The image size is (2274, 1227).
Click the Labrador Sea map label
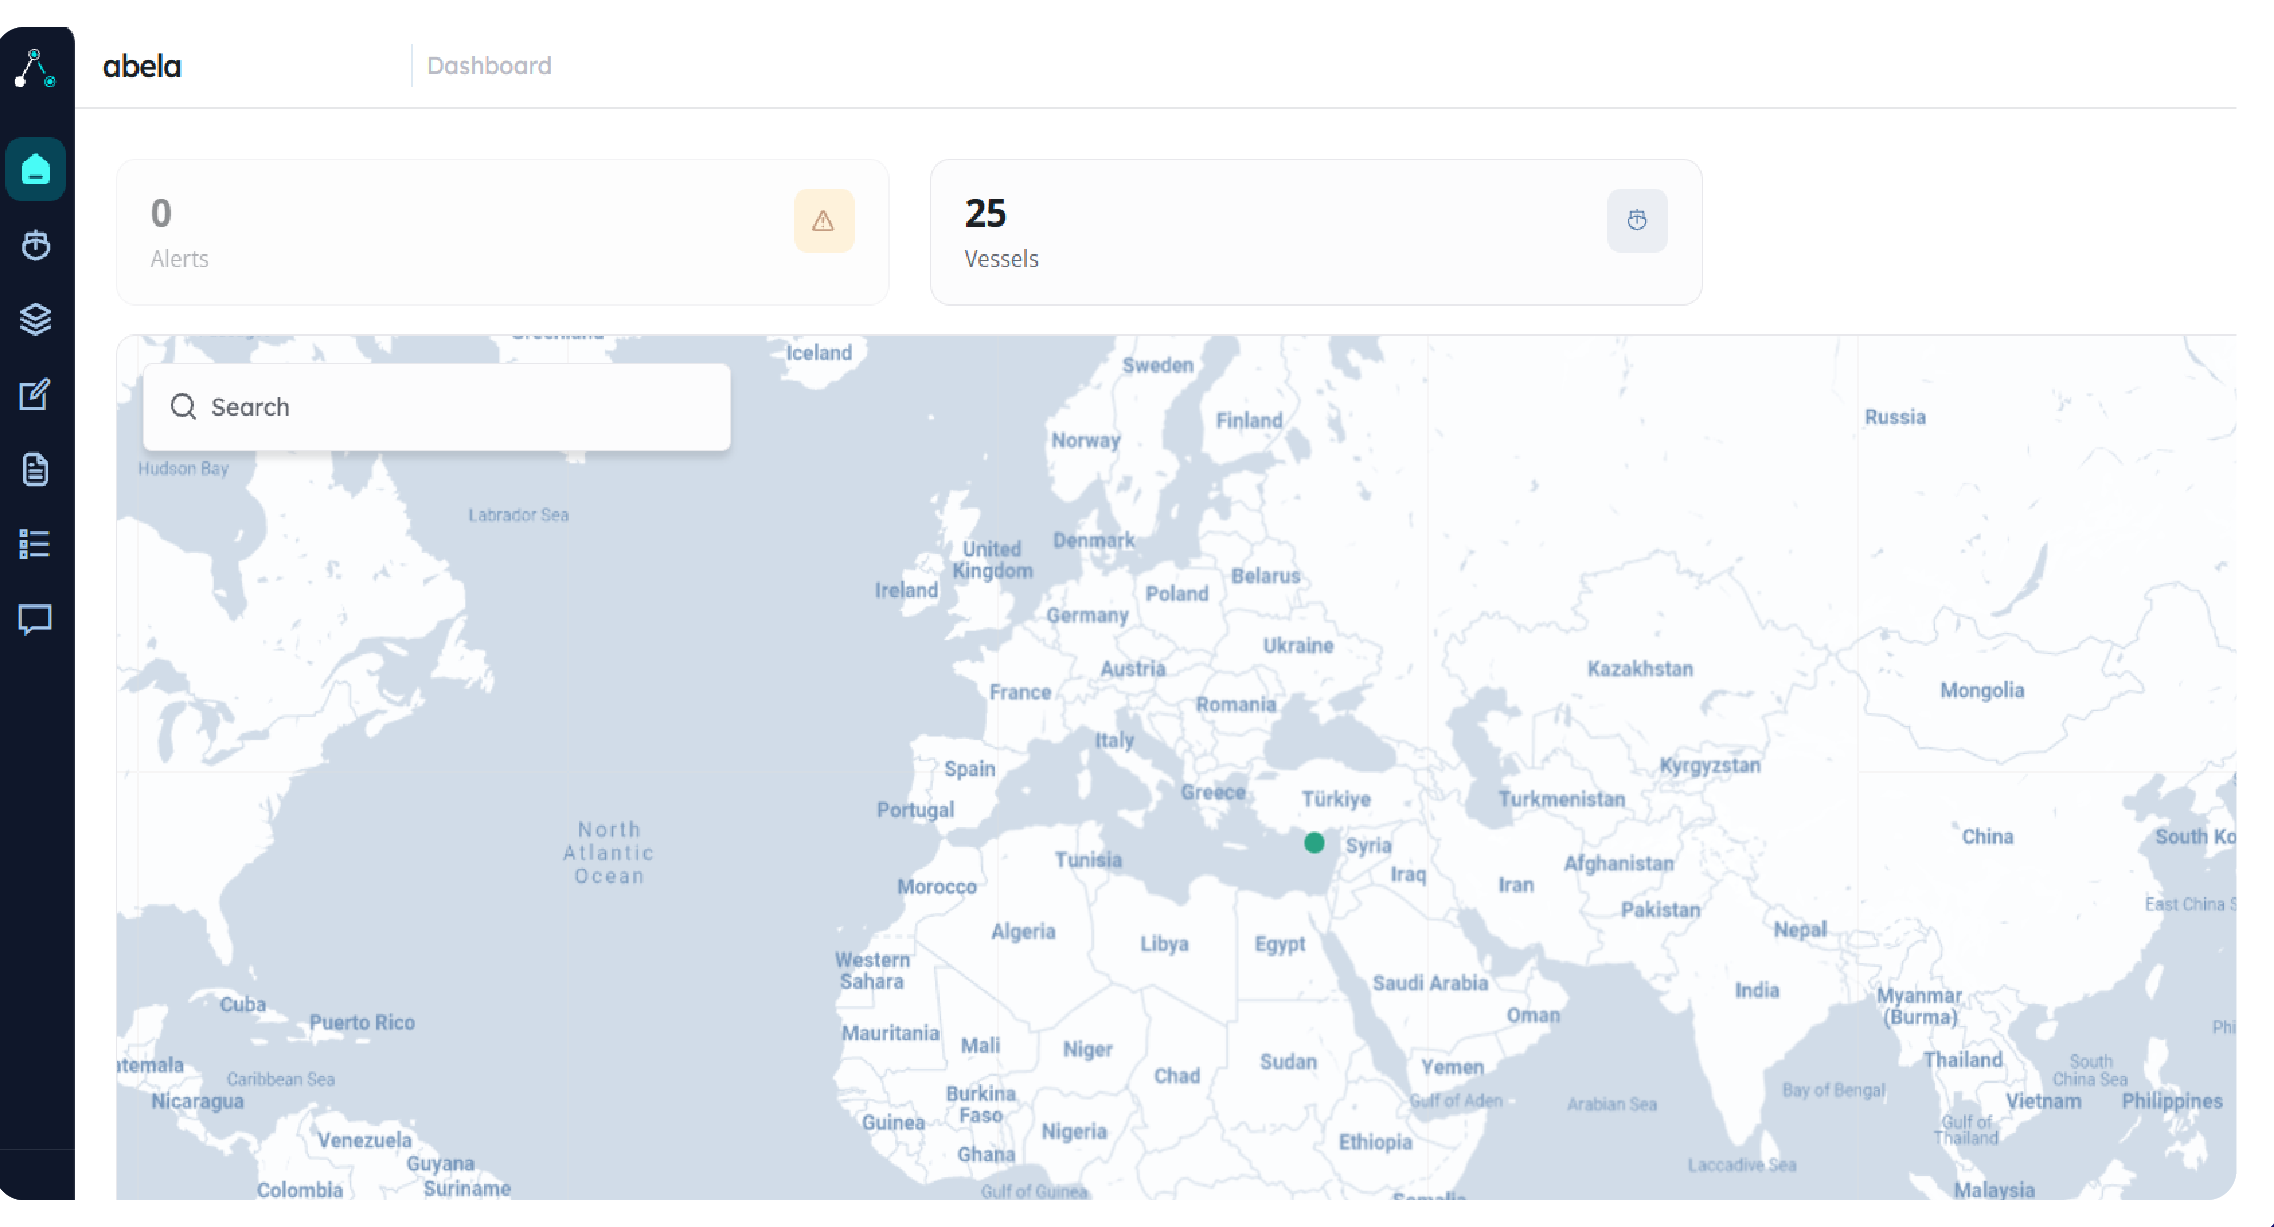518,515
